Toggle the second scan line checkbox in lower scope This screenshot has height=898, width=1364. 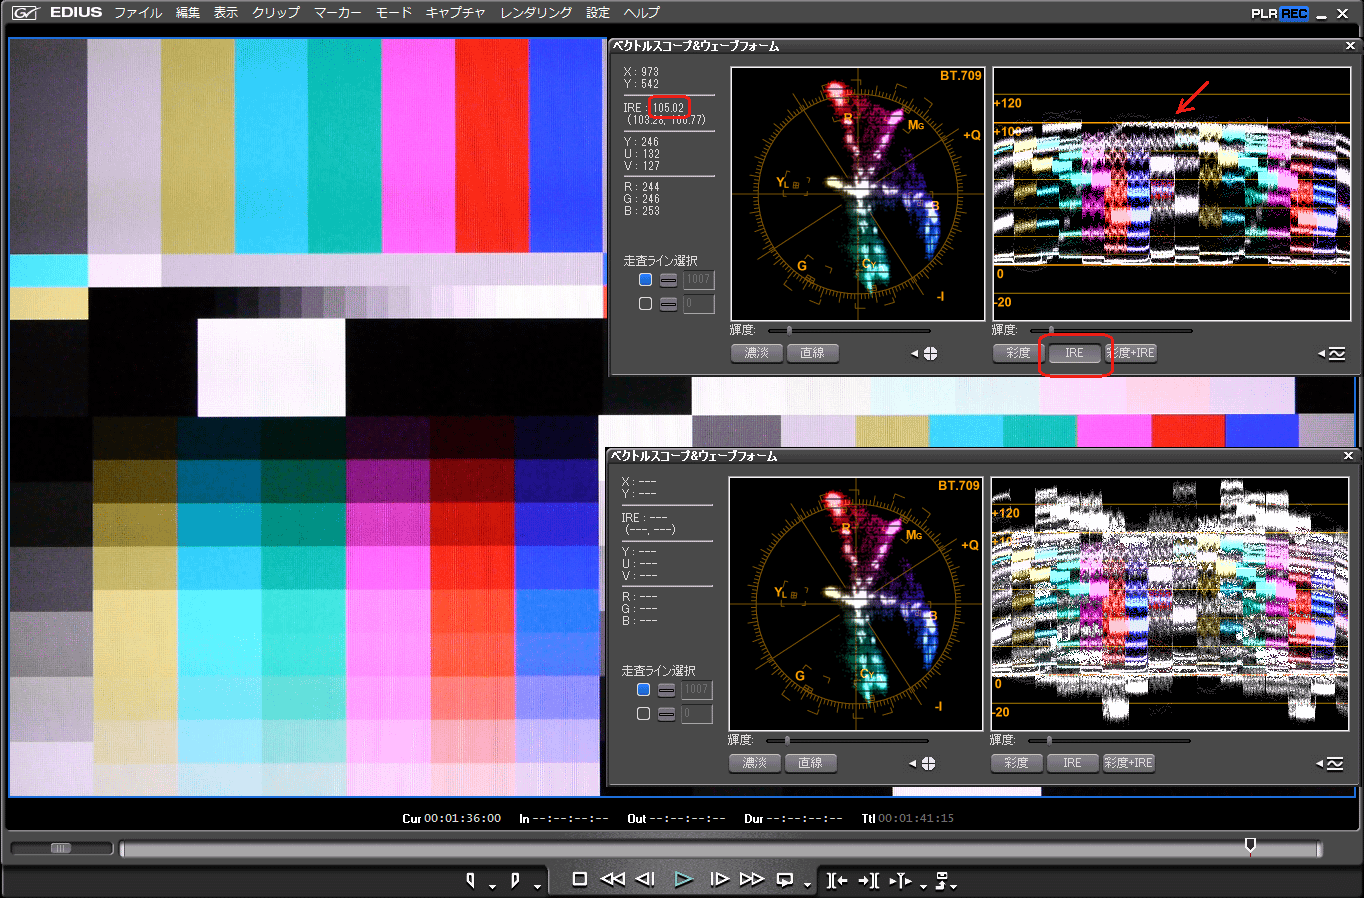click(643, 714)
